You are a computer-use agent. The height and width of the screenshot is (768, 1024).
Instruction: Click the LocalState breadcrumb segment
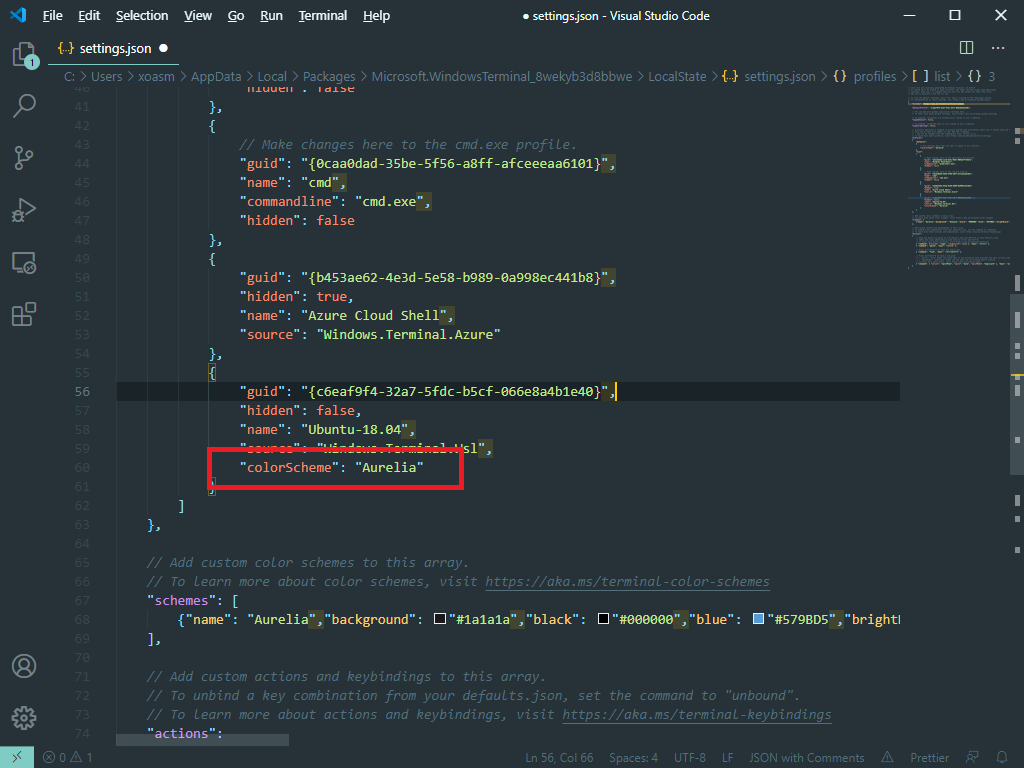(677, 76)
